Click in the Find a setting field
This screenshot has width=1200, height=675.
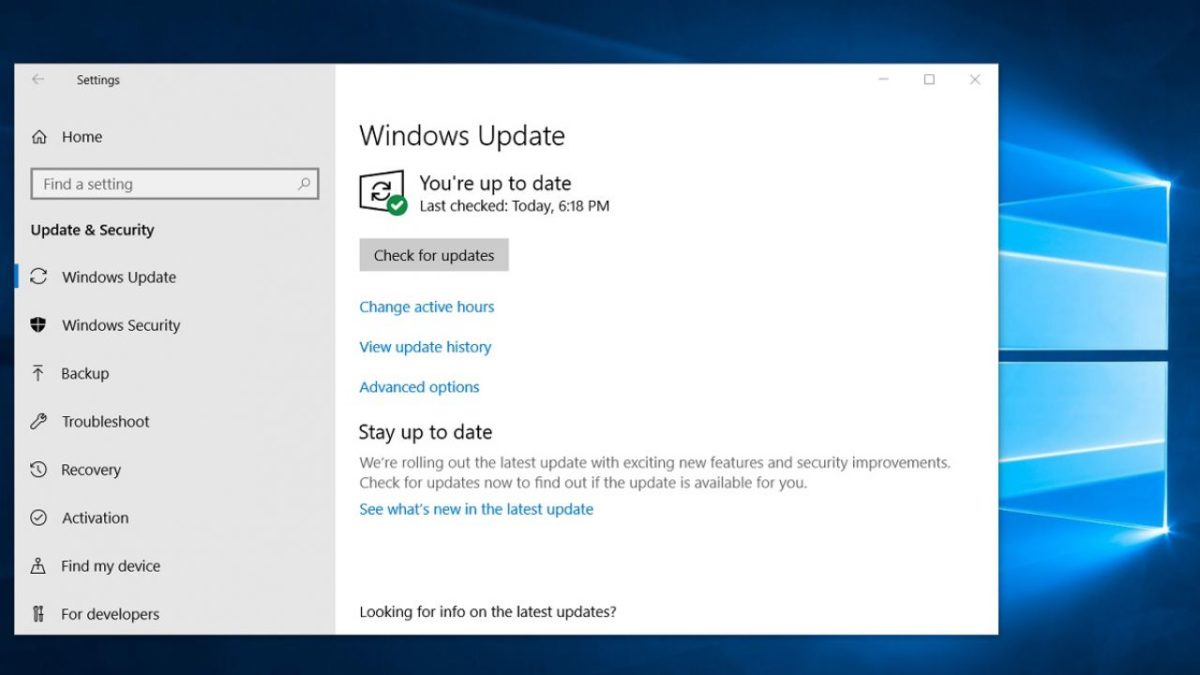pyautogui.click(x=175, y=184)
